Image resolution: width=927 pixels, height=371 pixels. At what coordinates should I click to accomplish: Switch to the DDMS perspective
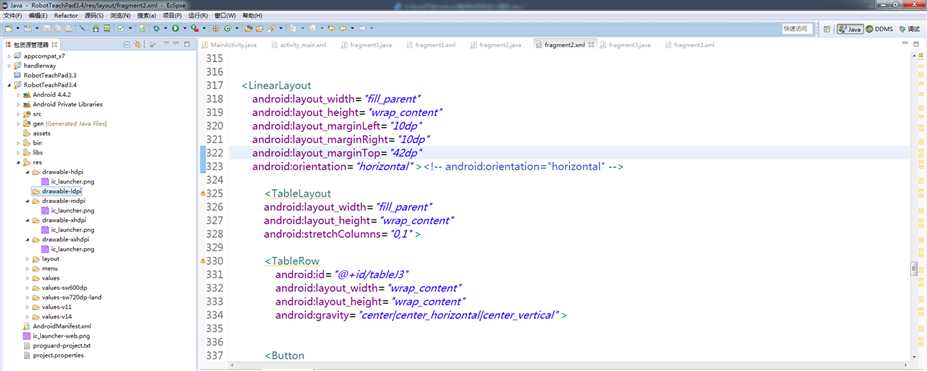coord(880,28)
